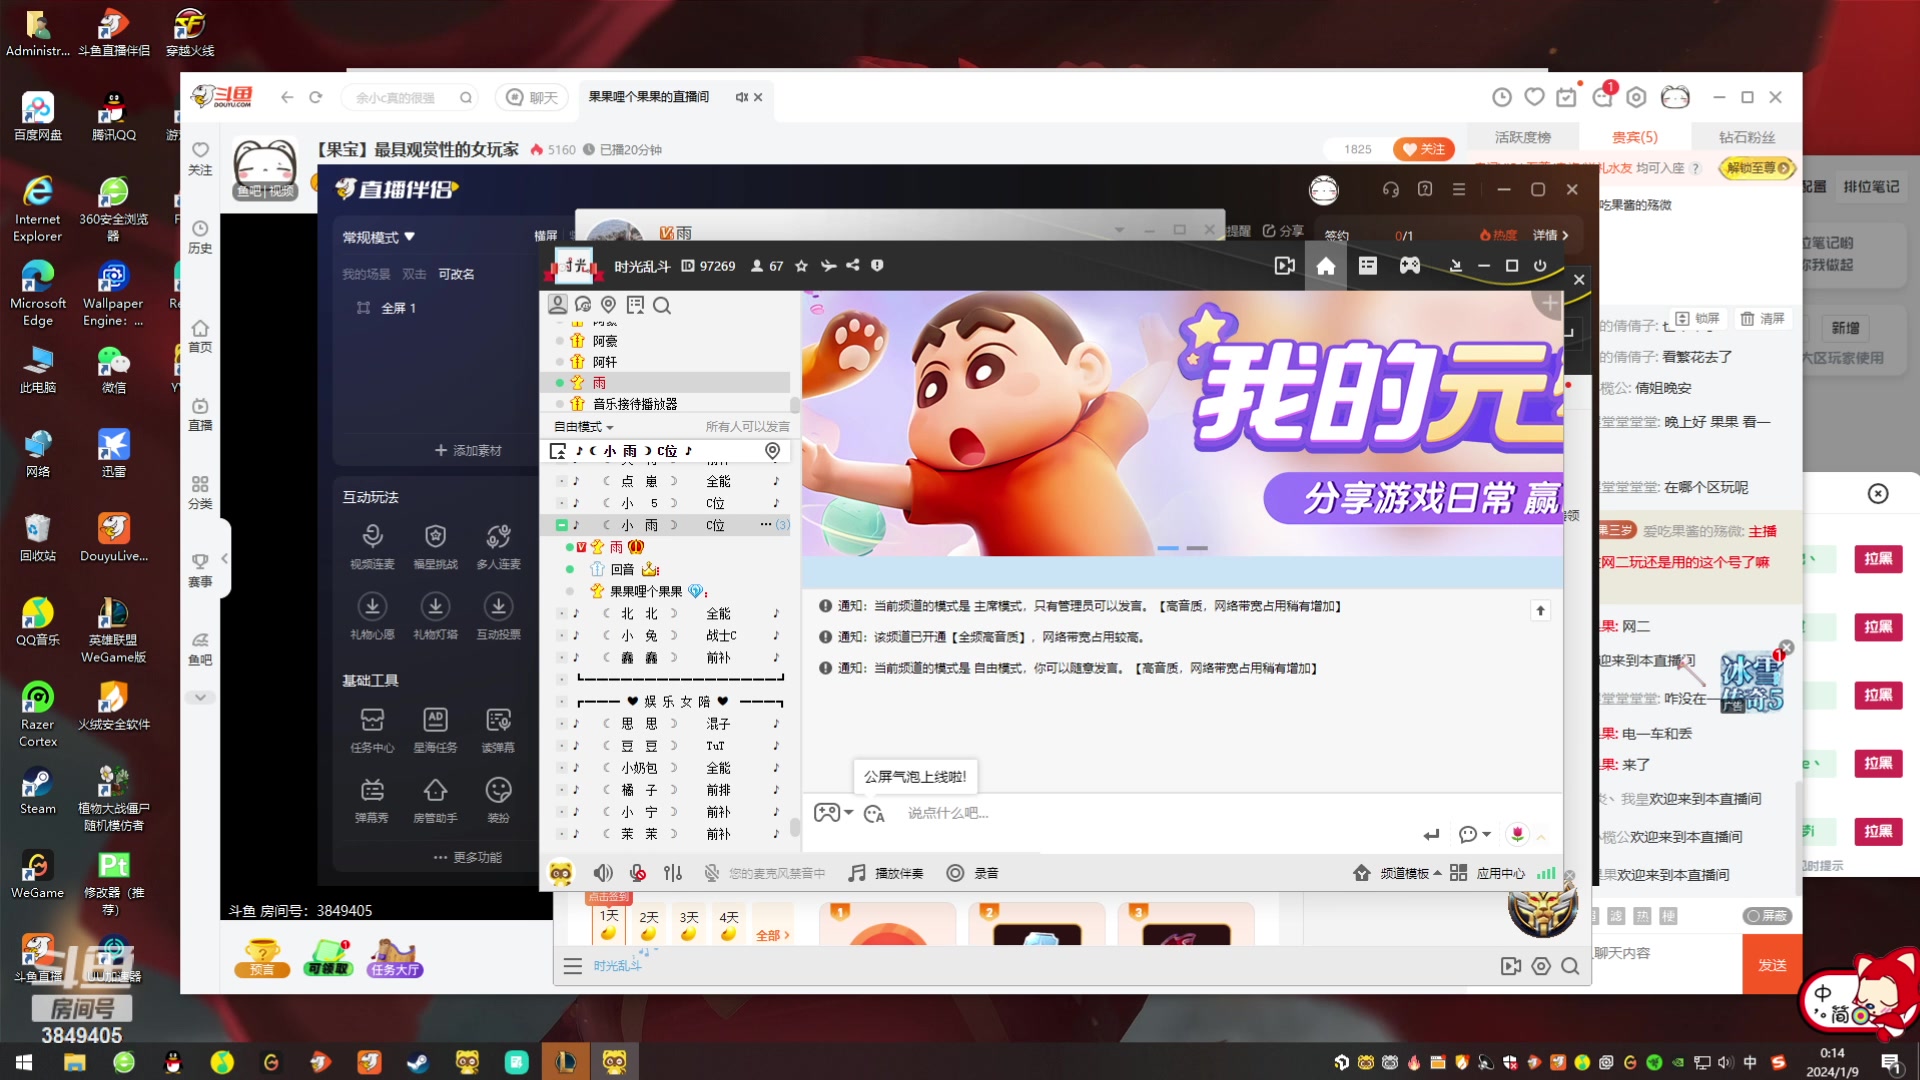Favorite the 时光乱斗 channel with star icon
The height and width of the screenshot is (1080, 1920).
(x=801, y=266)
